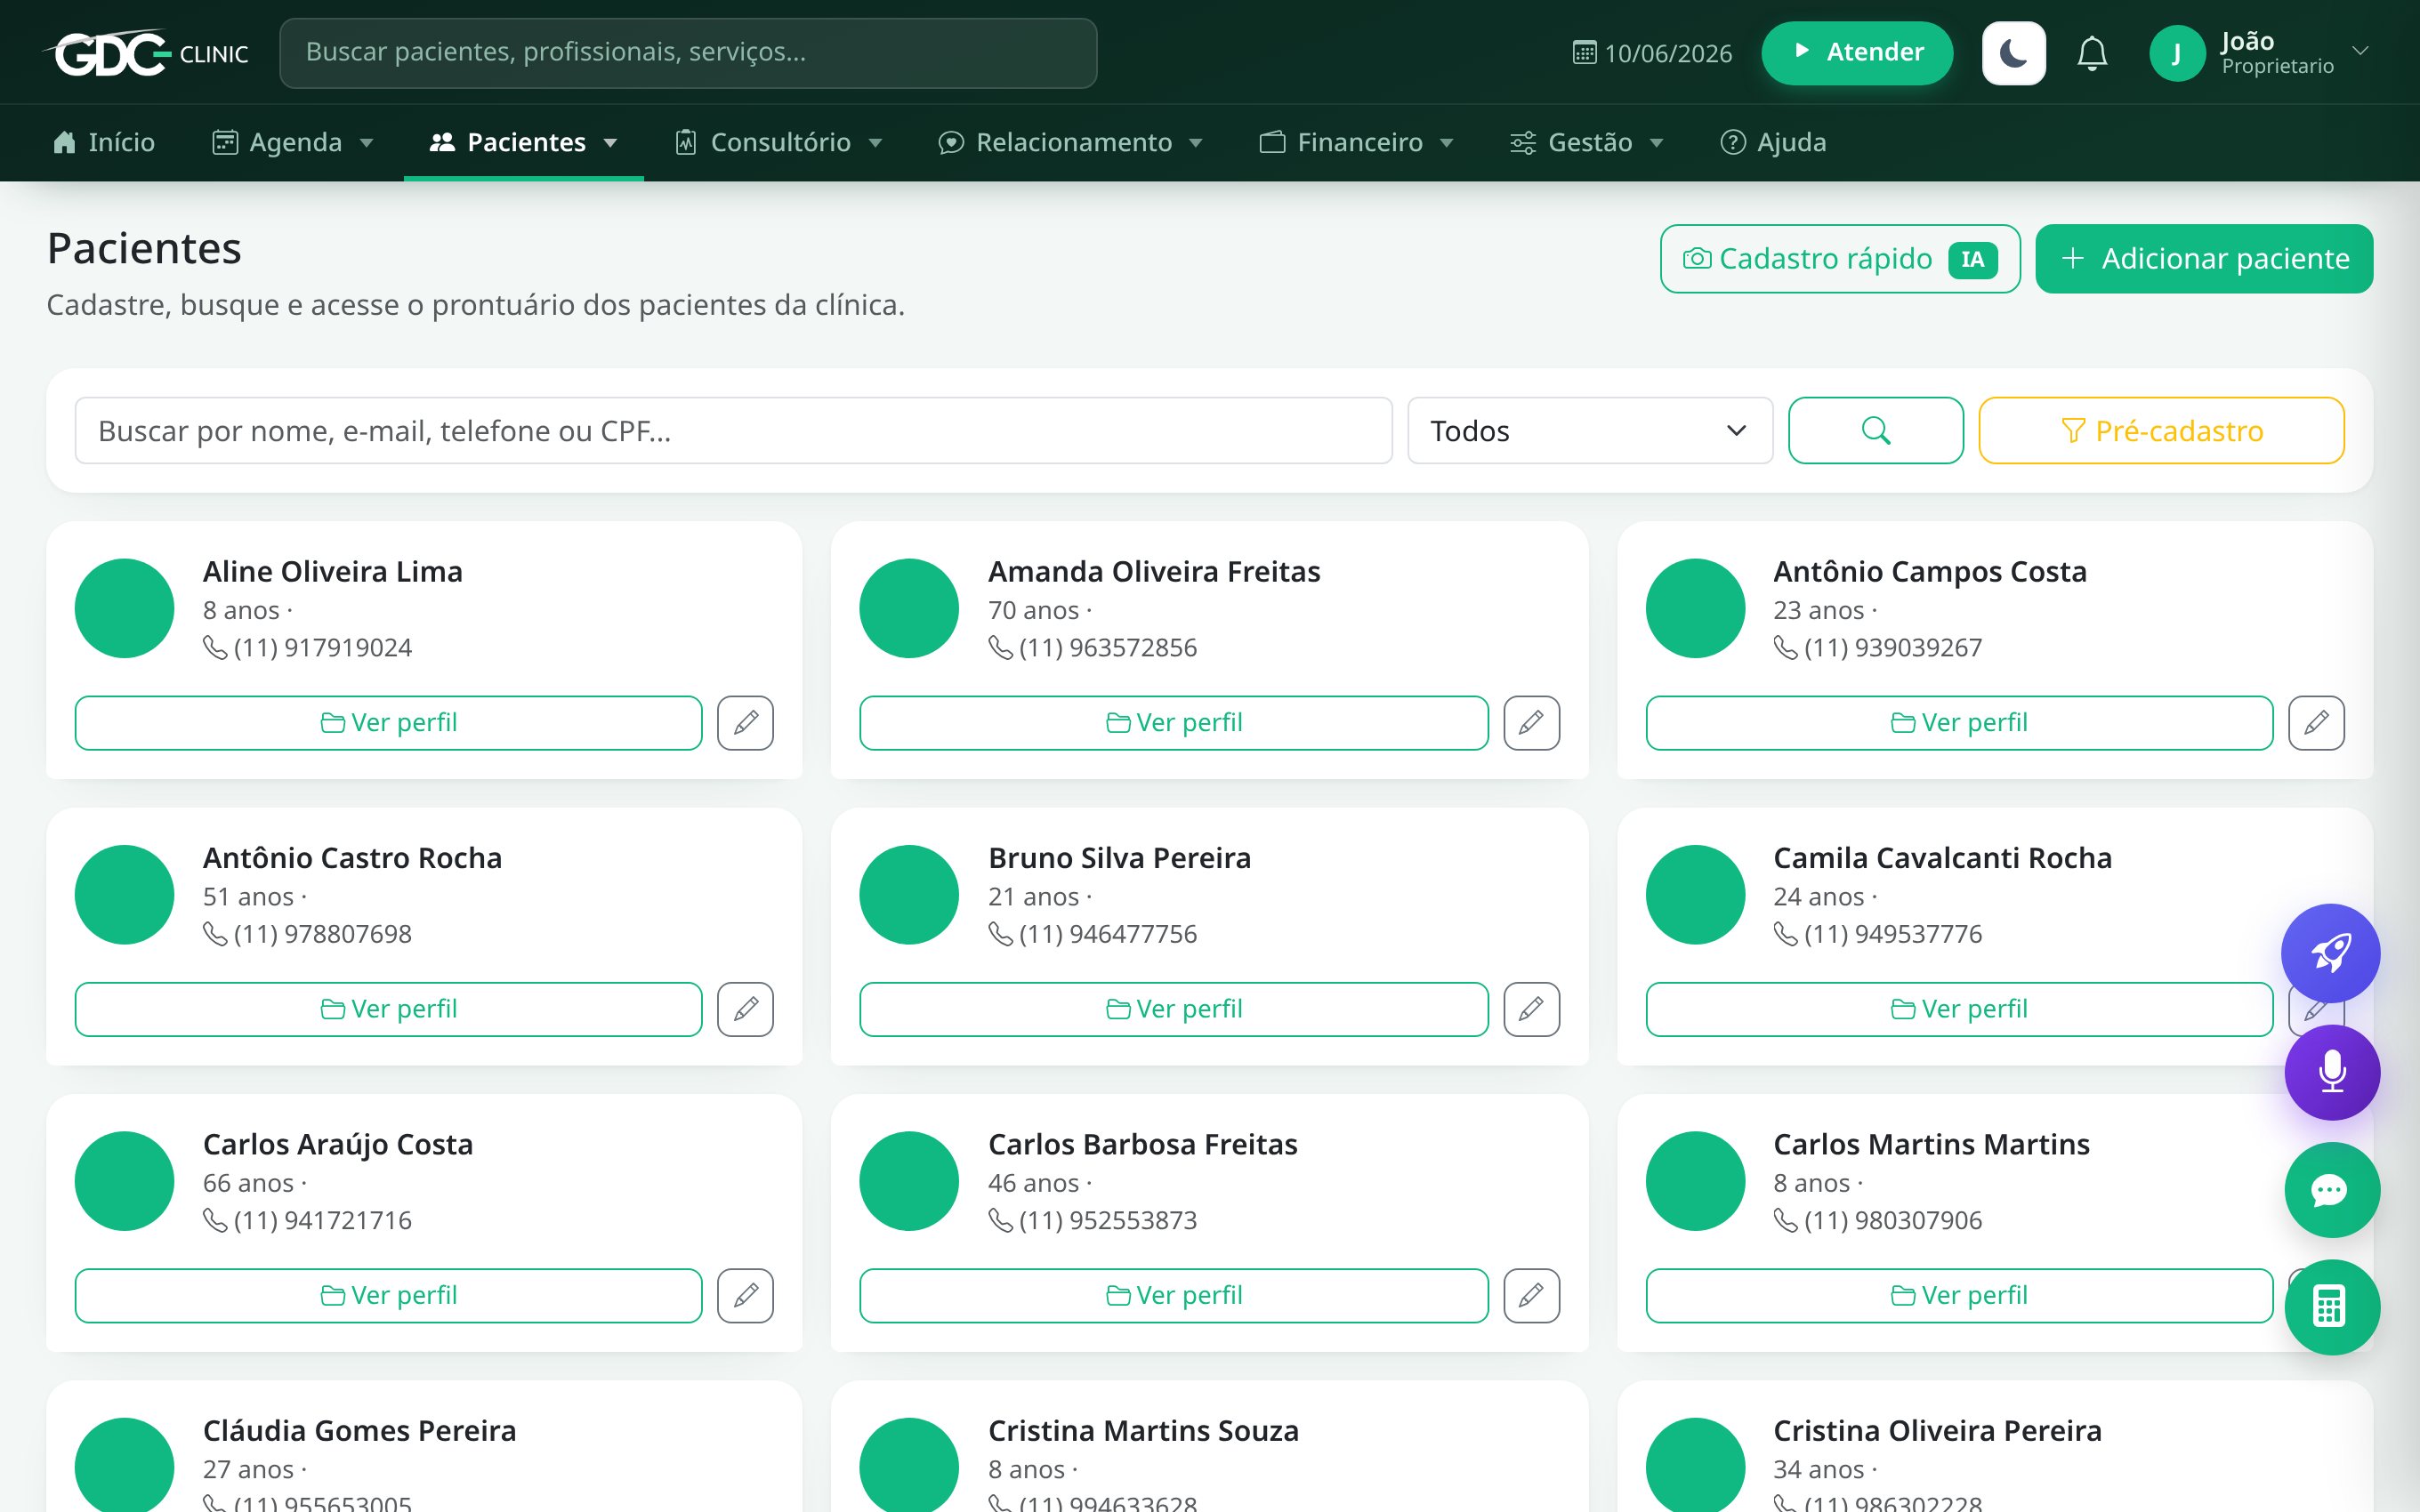
Task: Click the Pacientes page heading
Action: tap(144, 248)
